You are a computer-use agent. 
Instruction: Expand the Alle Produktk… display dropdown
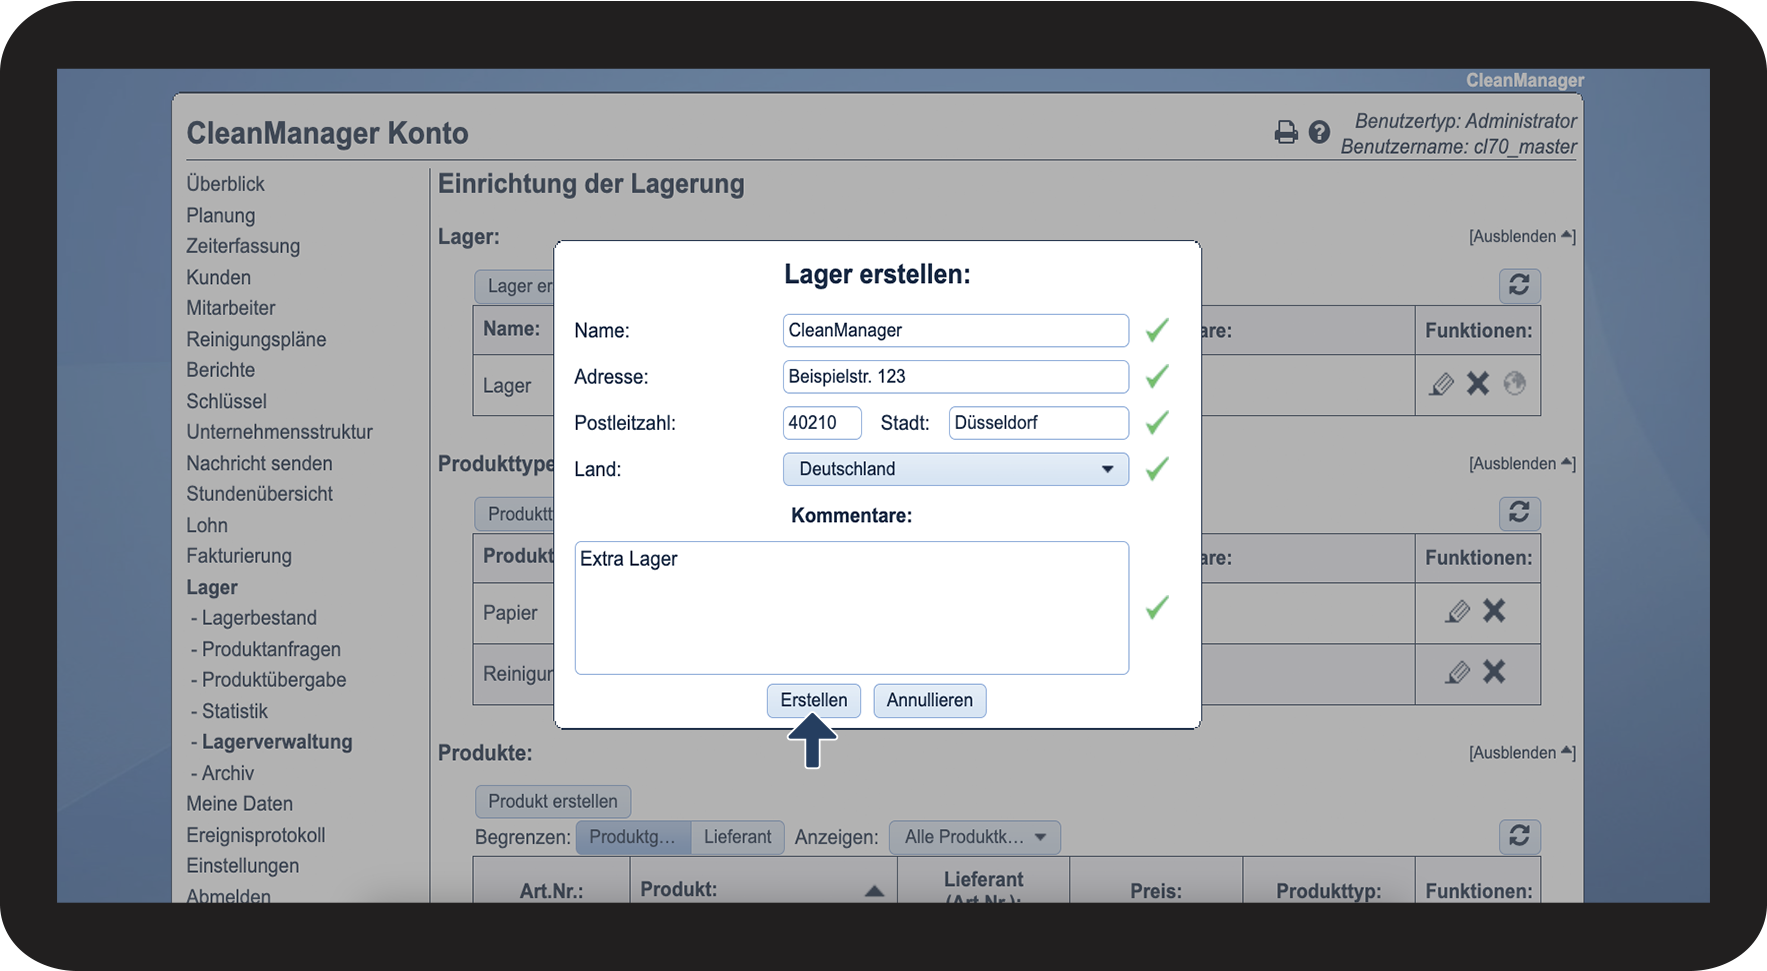pyautogui.click(x=974, y=837)
